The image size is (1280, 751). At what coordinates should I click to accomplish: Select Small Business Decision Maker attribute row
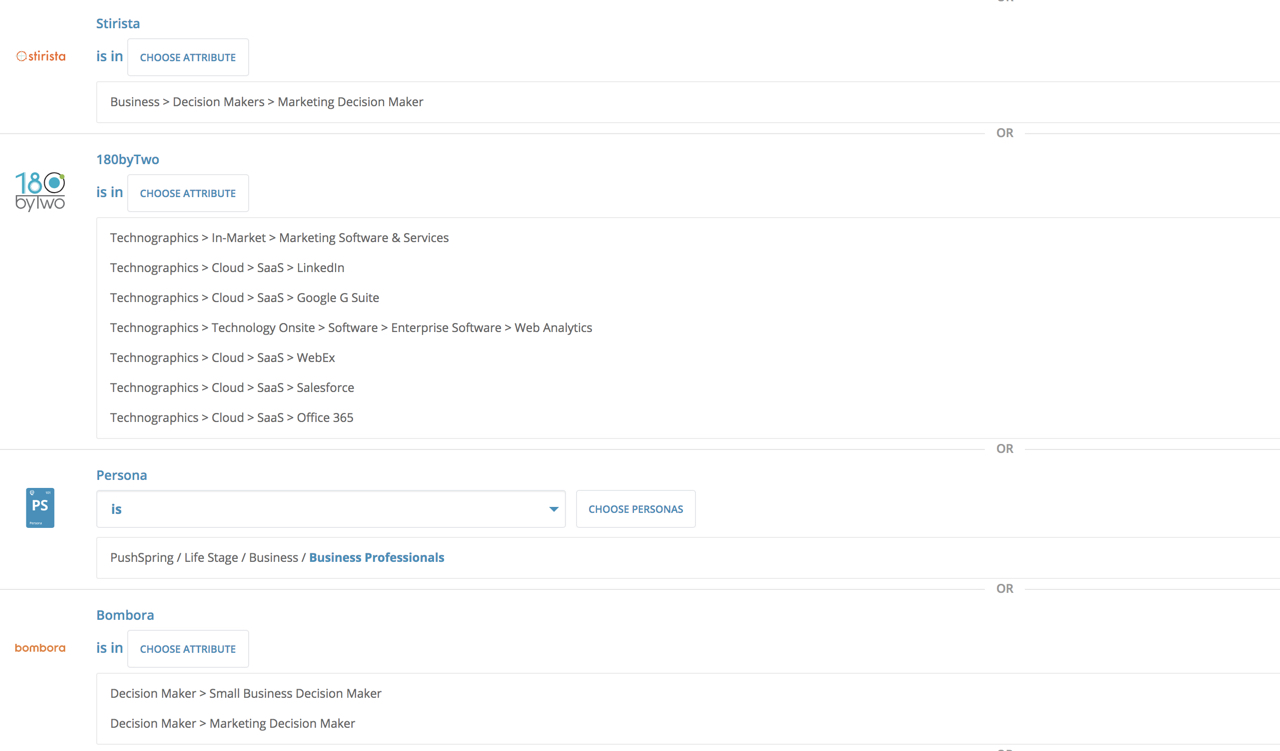pos(246,693)
